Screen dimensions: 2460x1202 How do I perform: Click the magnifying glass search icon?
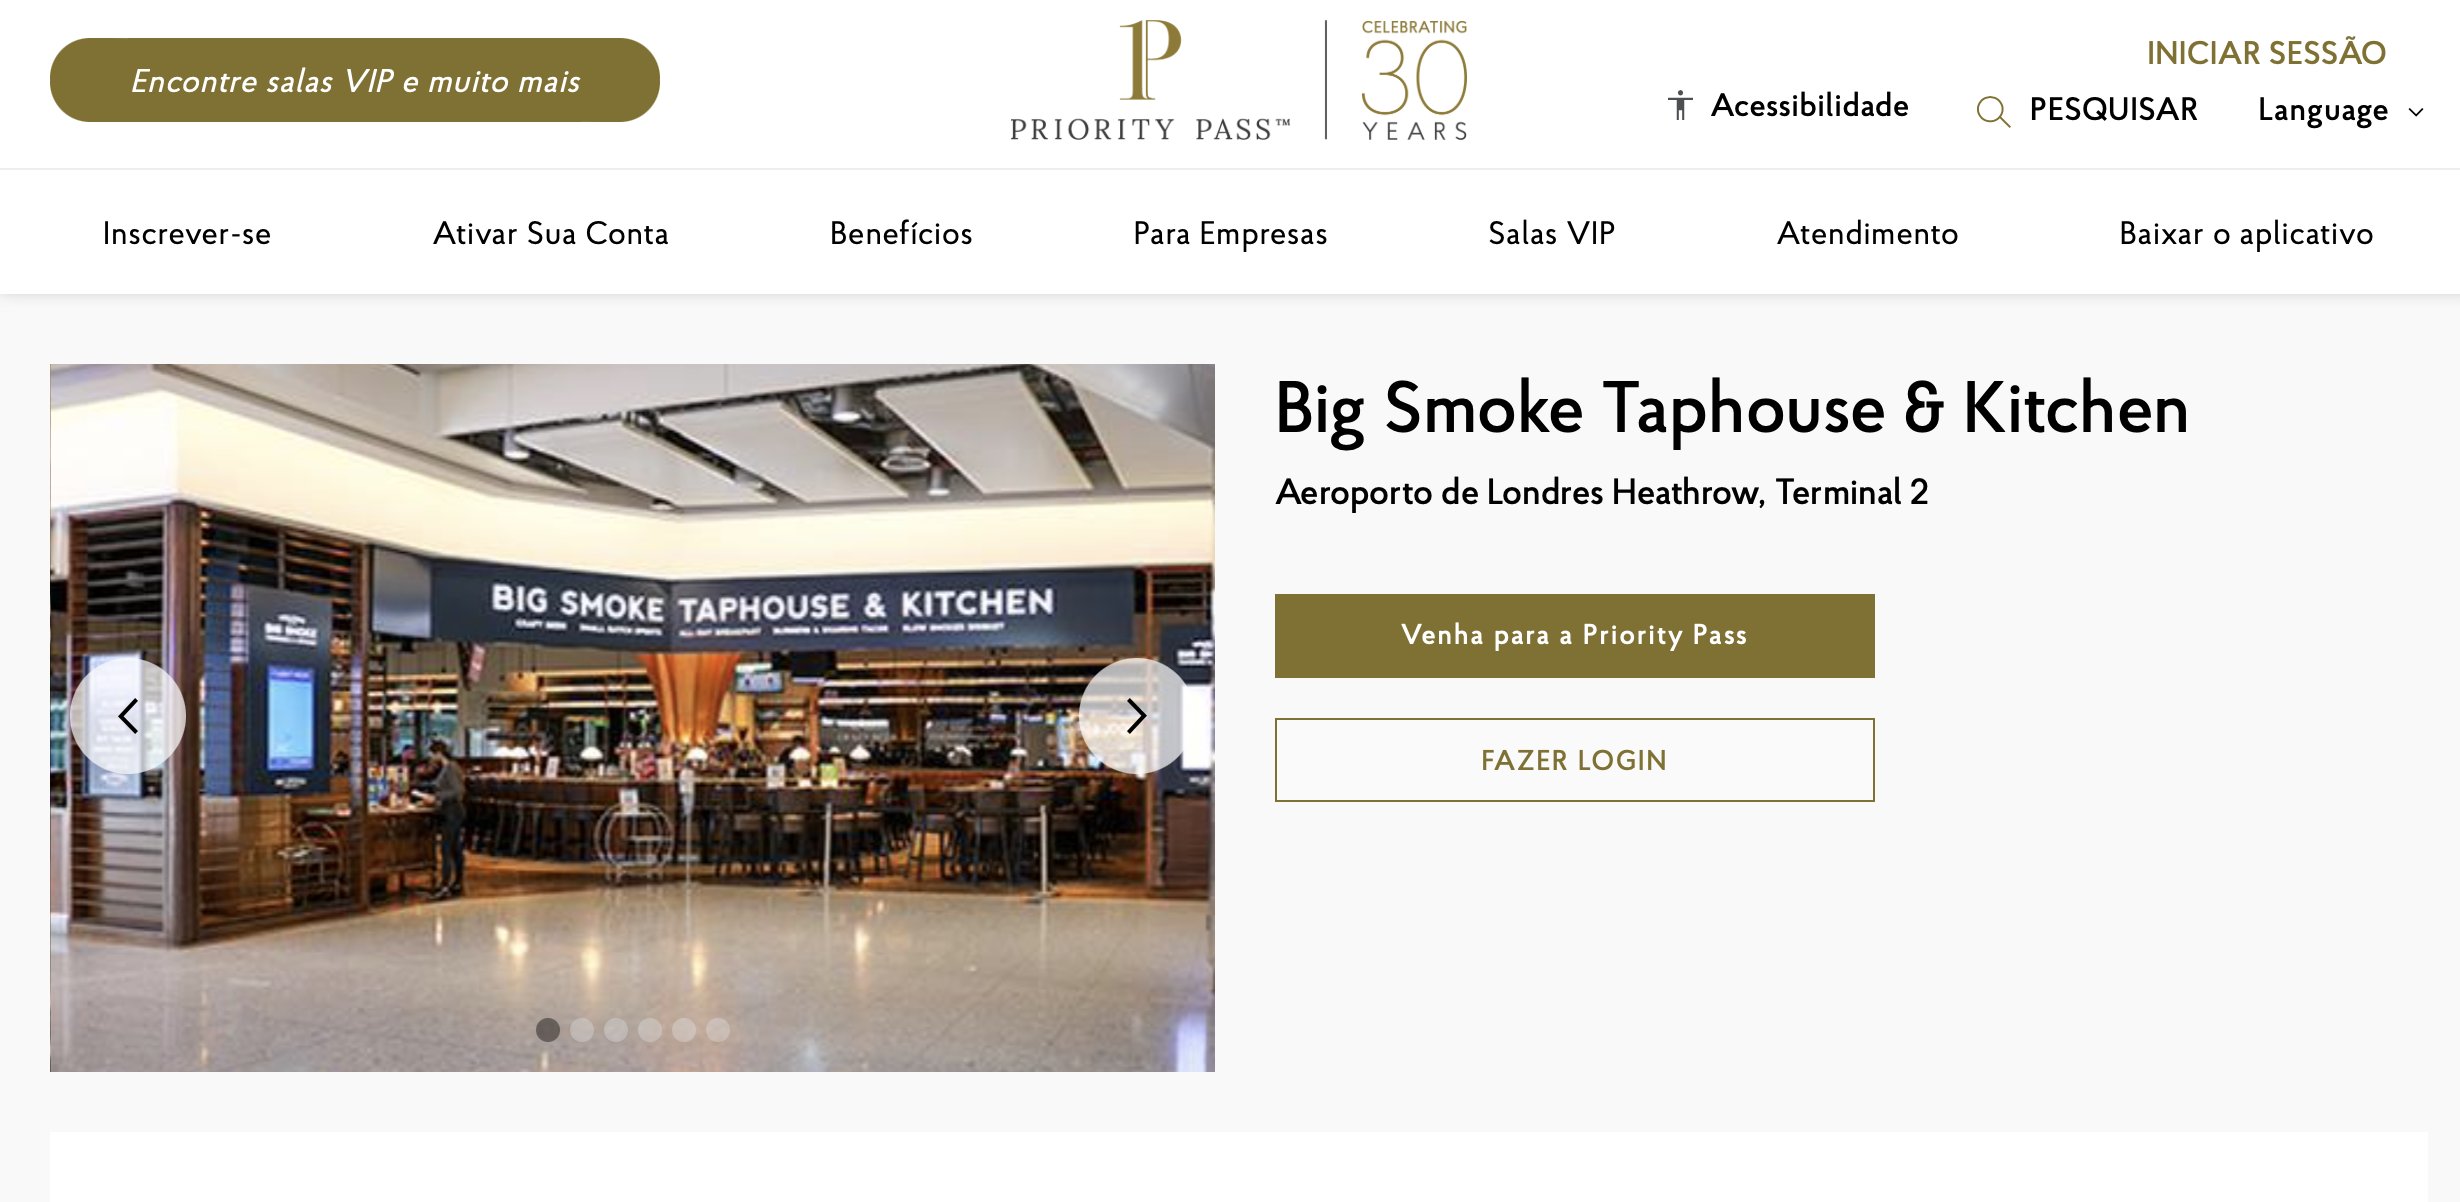pos(1992,110)
